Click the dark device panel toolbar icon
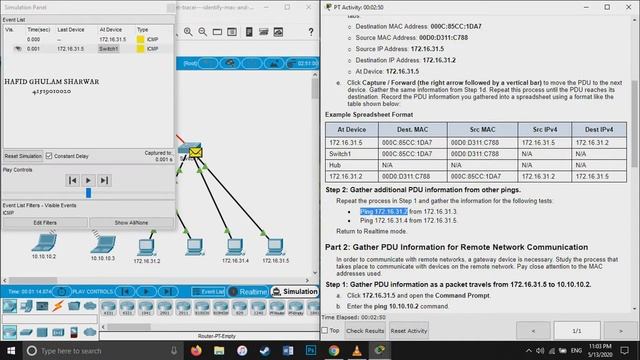This screenshot has height=360, width=640. [249, 32]
